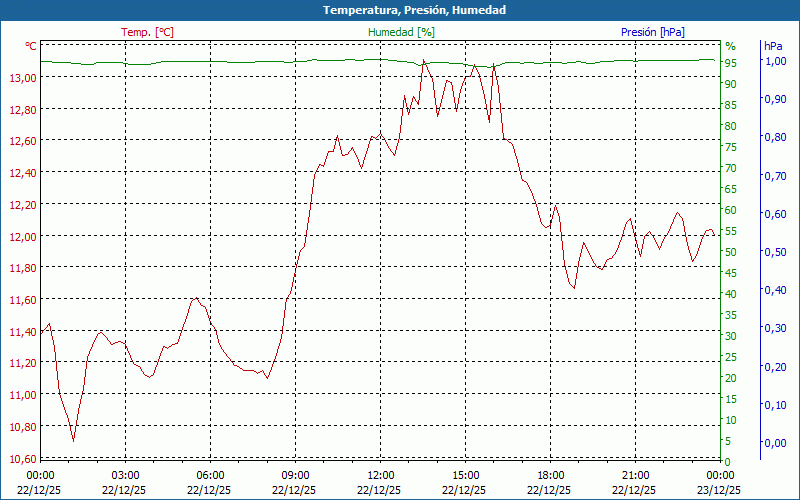Click the 09:00 time axis label
The width and height of the screenshot is (800, 500).
(295, 475)
